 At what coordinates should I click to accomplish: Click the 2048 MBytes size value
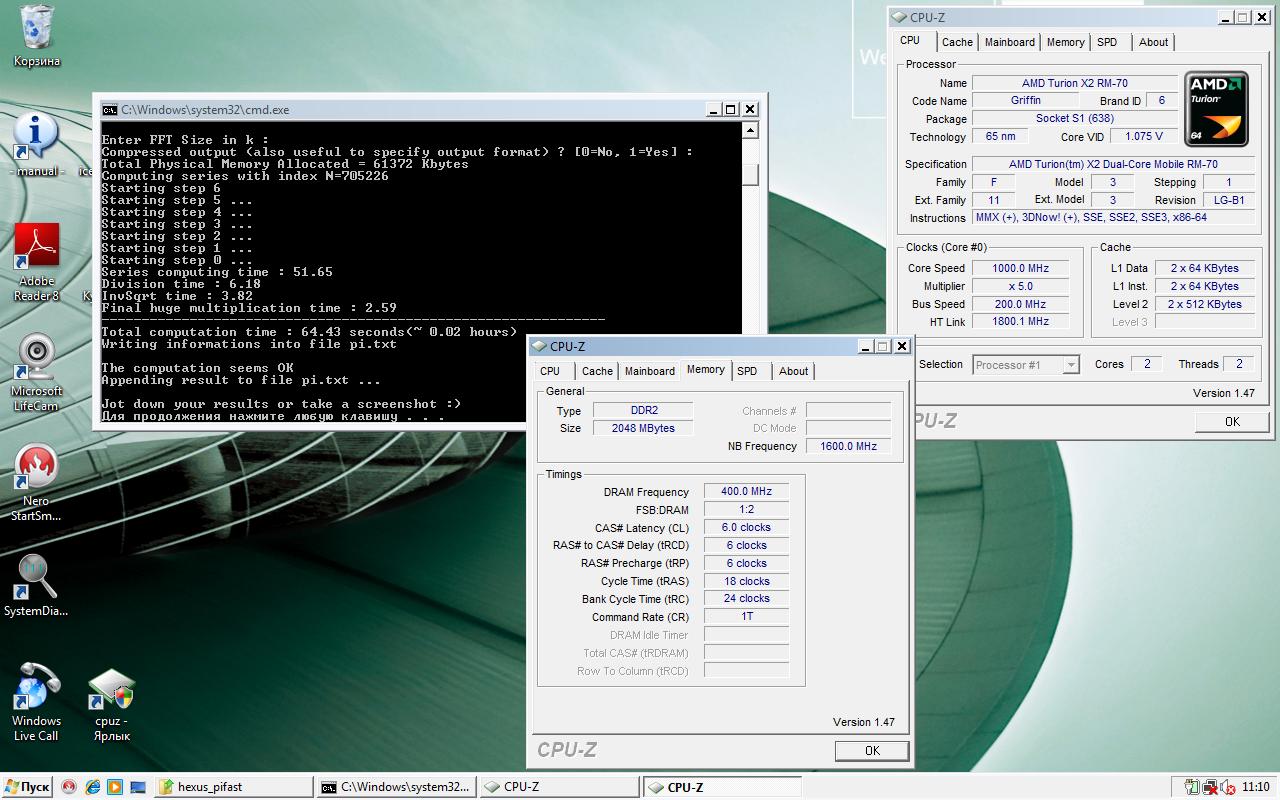point(643,428)
